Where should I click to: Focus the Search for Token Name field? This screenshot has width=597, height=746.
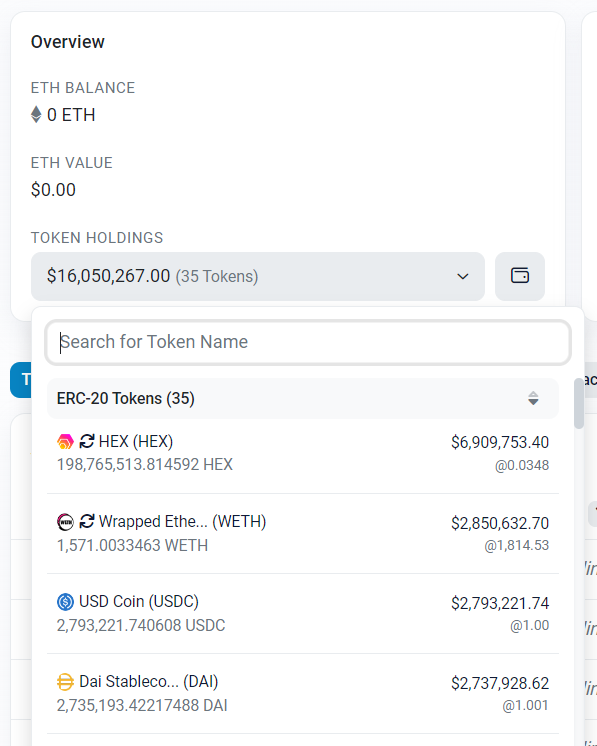(x=308, y=342)
